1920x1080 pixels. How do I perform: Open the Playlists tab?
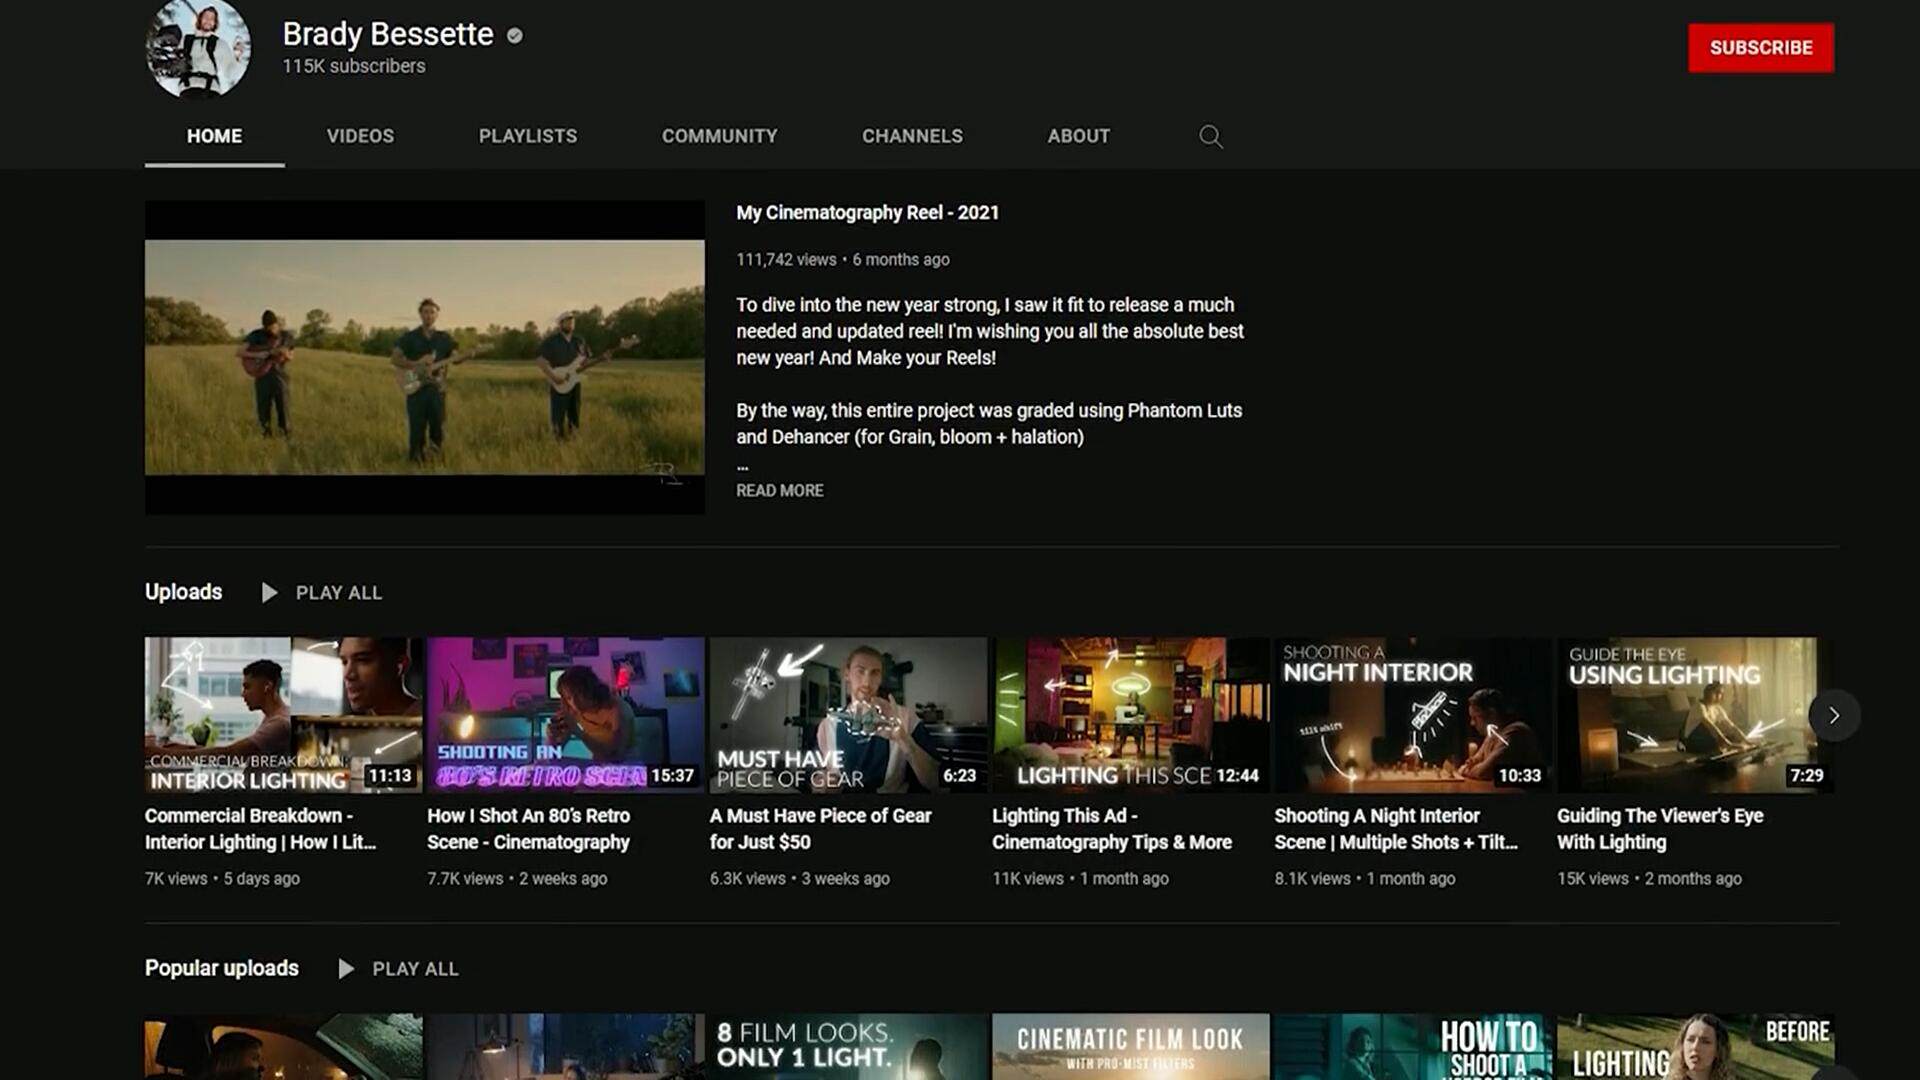coord(527,136)
